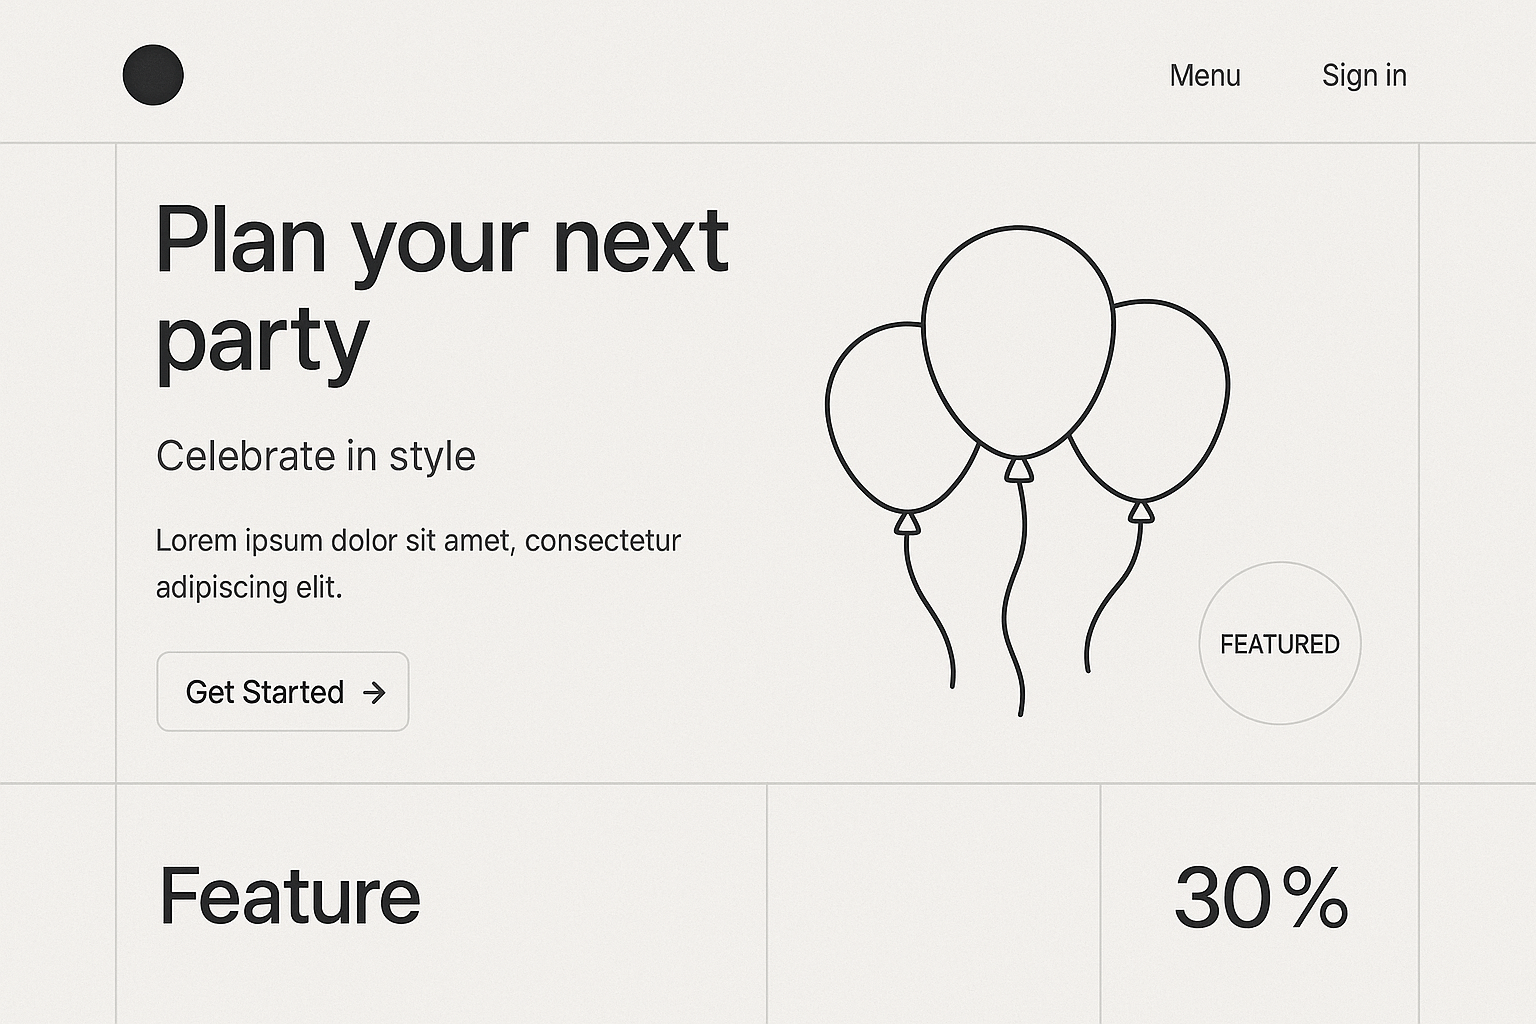Viewport: 1536px width, 1024px height.
Task: Click the empty cell between Feature and 30%
Action: click(934, 900)
